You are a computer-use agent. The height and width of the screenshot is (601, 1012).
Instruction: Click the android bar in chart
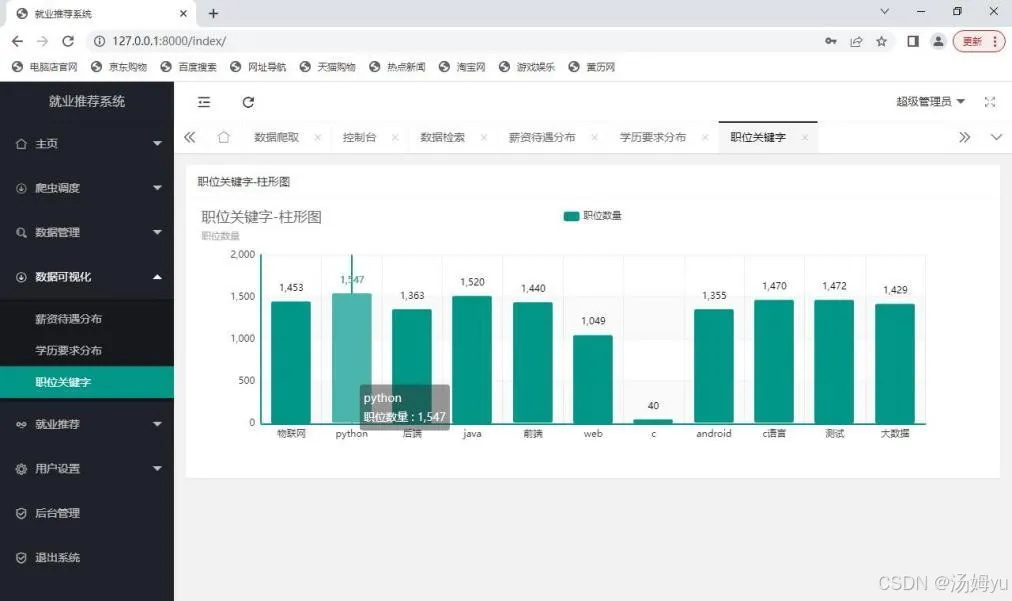pos(713,367)
